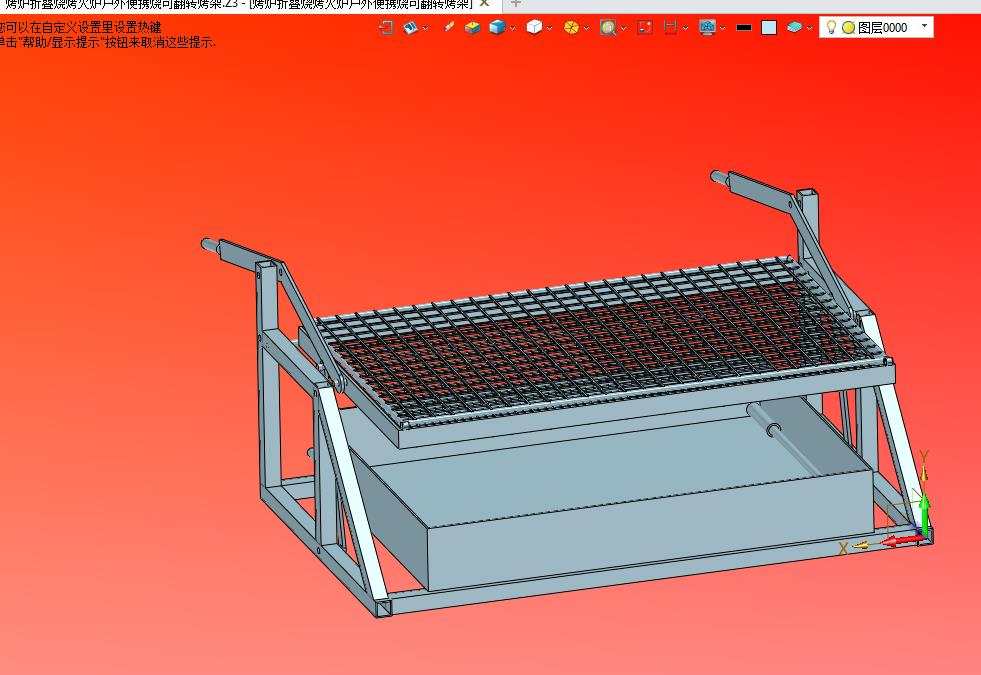Click the teal slab layer icon

[x=795, y=28]
